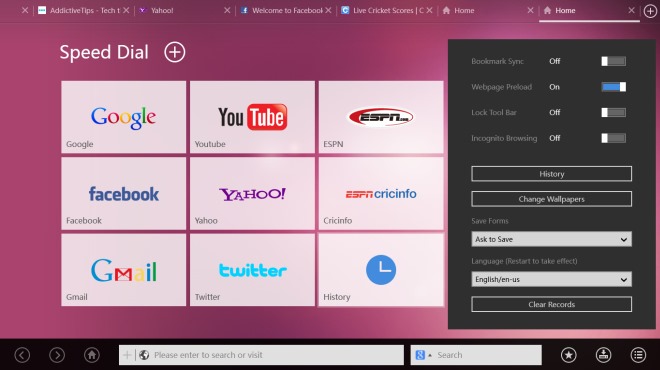660x370 pixels.
Task: Add a new Speed Dial entry
Action: pyautogui.click(x=174, y=52)
